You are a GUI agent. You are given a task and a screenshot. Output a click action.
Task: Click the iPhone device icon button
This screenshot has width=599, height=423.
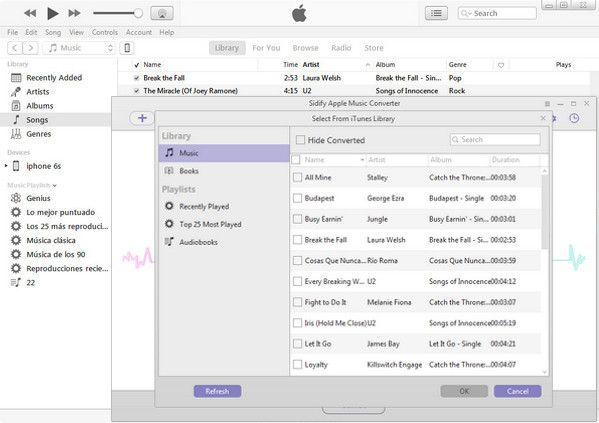(127, 48)
